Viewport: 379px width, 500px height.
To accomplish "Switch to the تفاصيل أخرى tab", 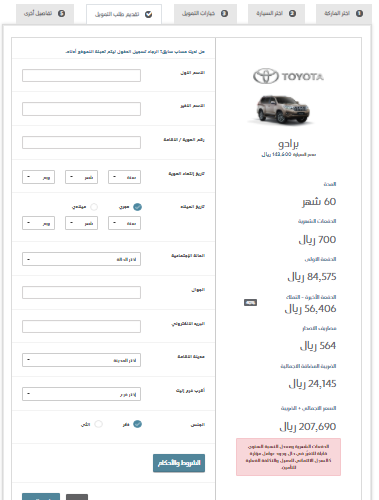I will (x=45, y=14).
